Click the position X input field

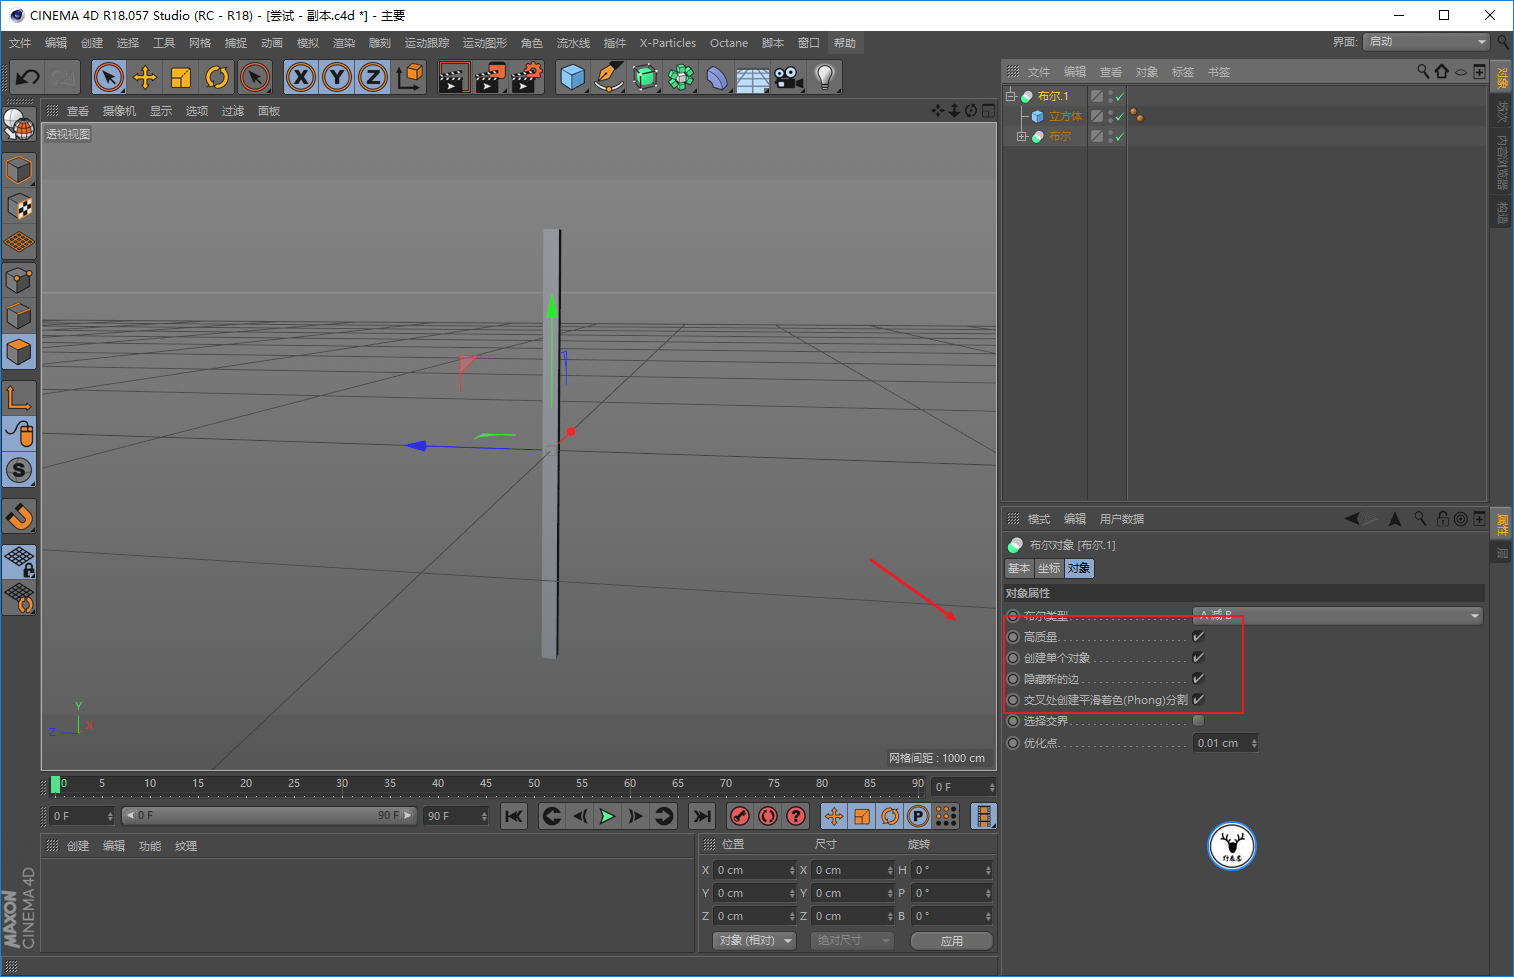point(751,870)
